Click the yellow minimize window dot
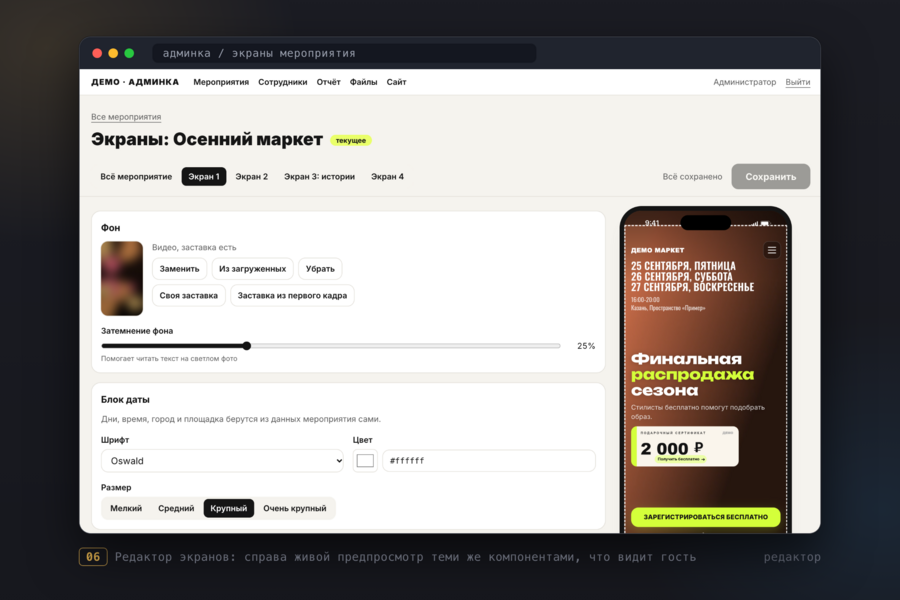The width and height of the screenshot is (900, 600). (113, 53)
